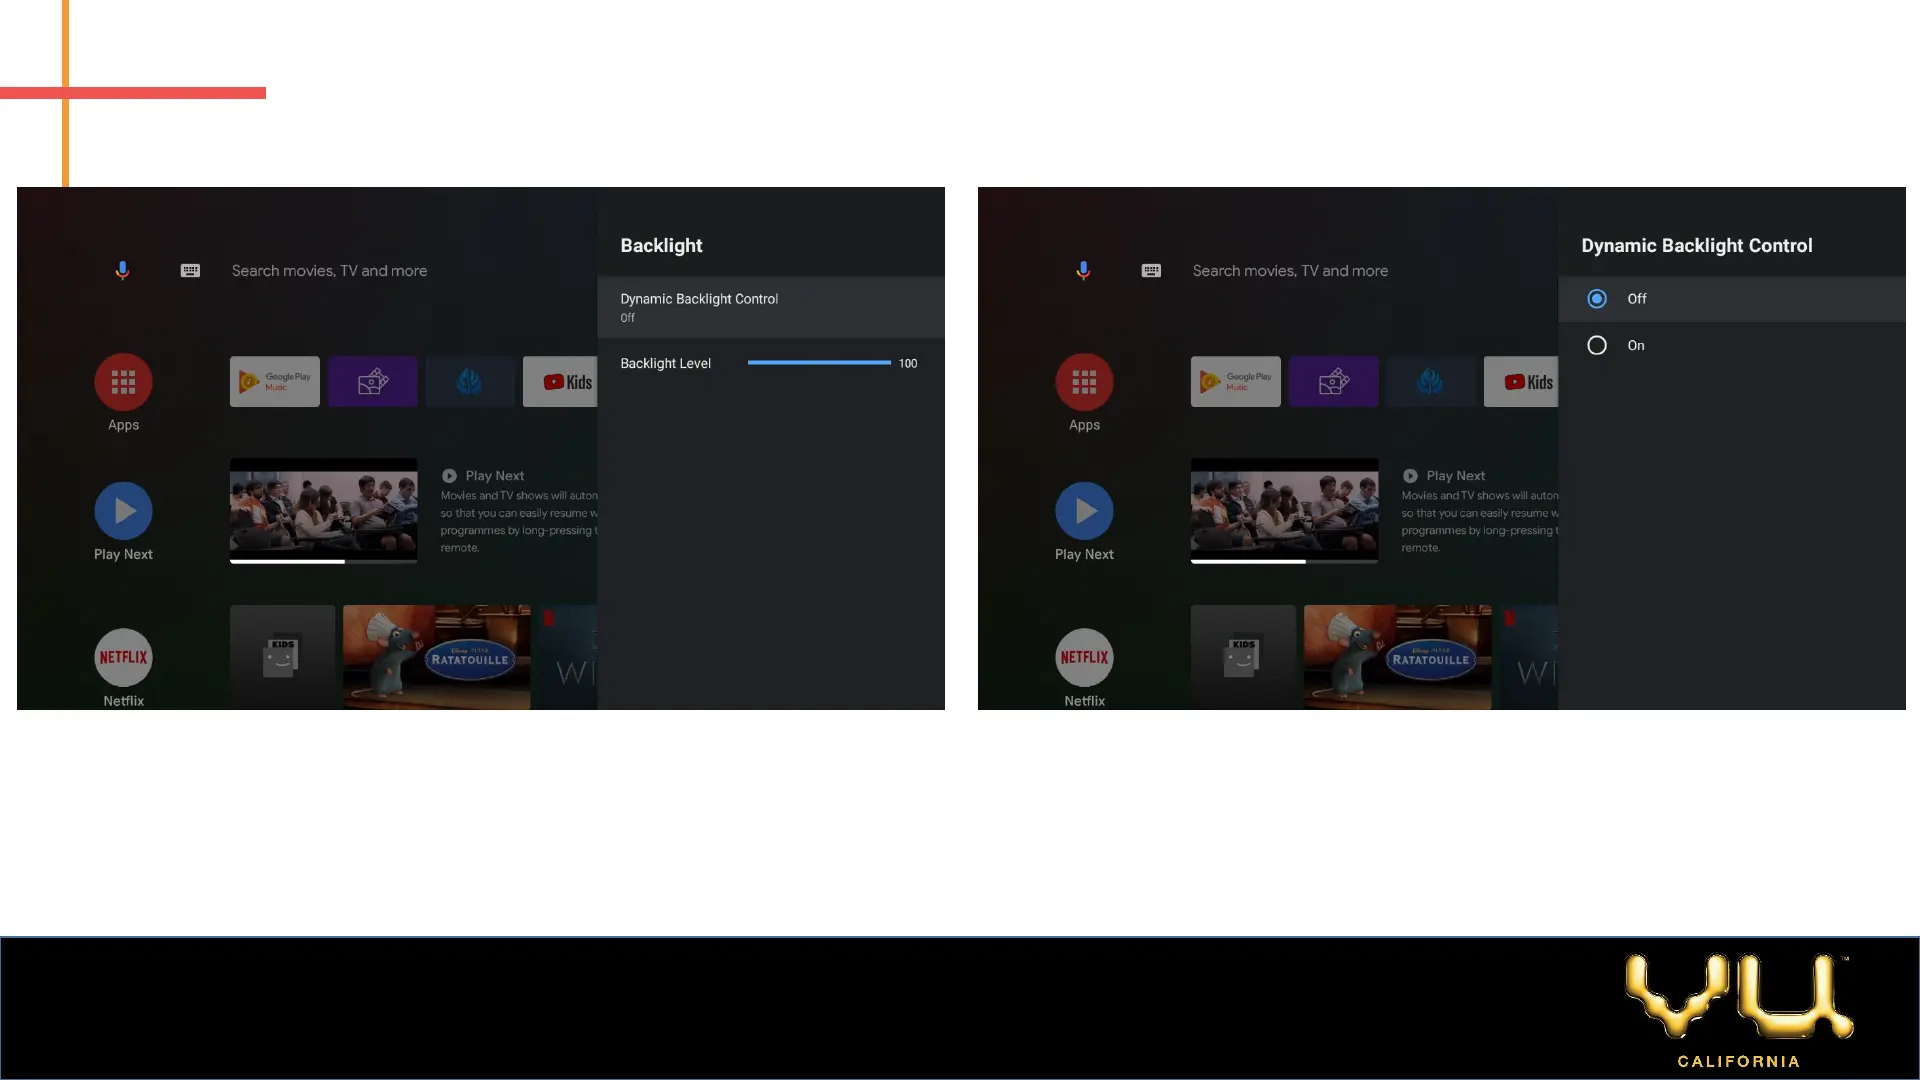Click Play Next icon in Off/On options screenshot
Viewport: 1920px width, 1080px height.
tap(1084, 511)
